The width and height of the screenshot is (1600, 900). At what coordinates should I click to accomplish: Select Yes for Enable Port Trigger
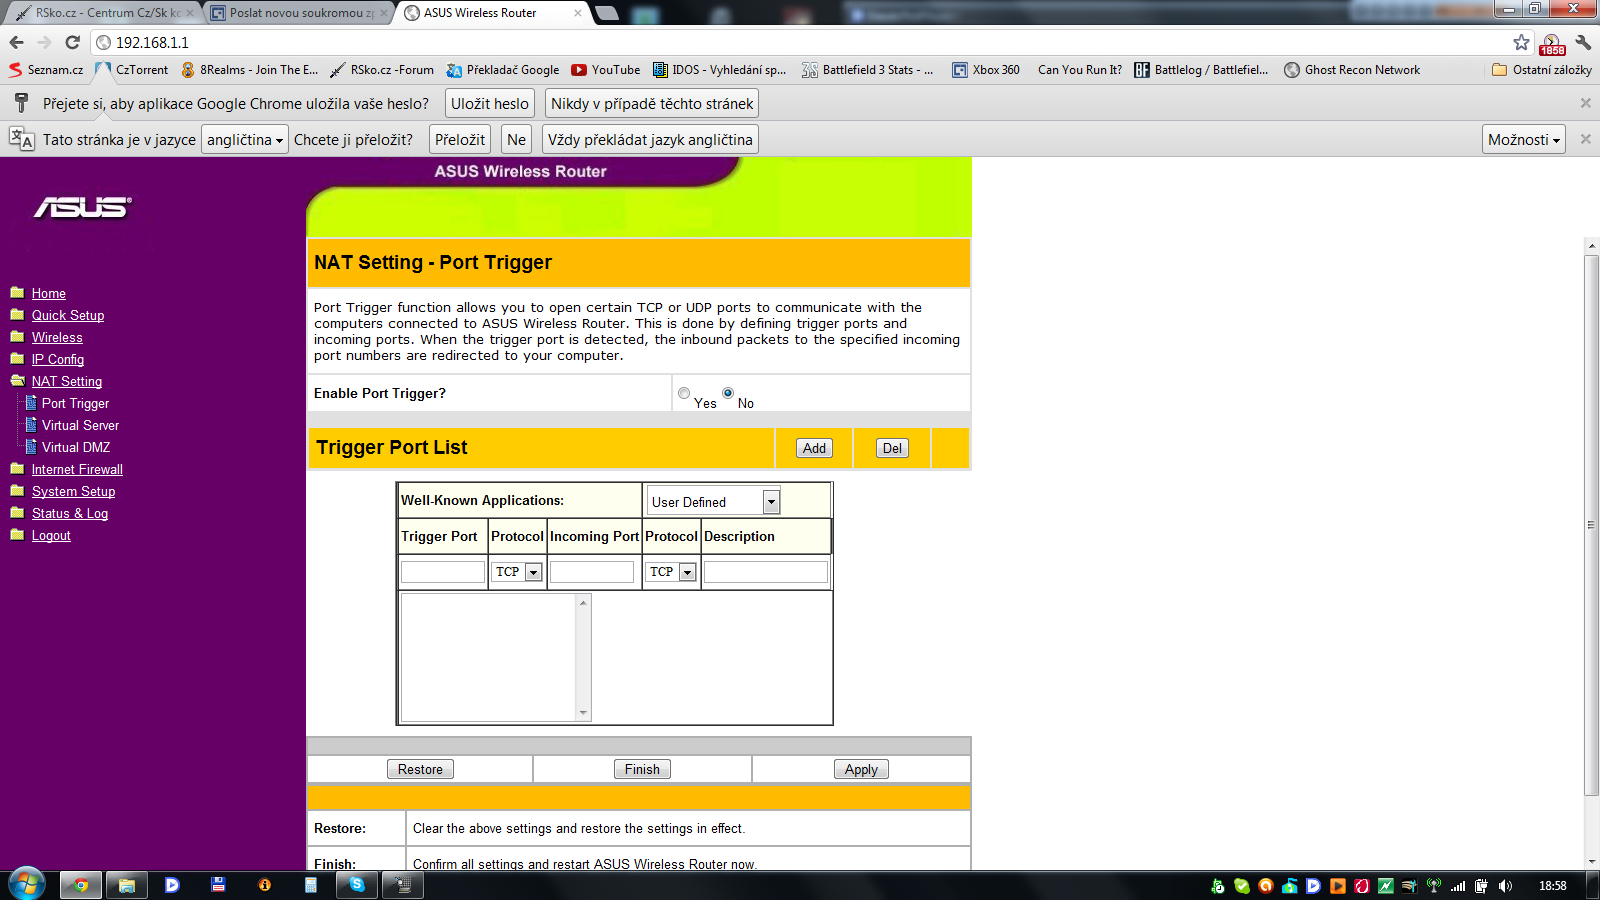684,393
